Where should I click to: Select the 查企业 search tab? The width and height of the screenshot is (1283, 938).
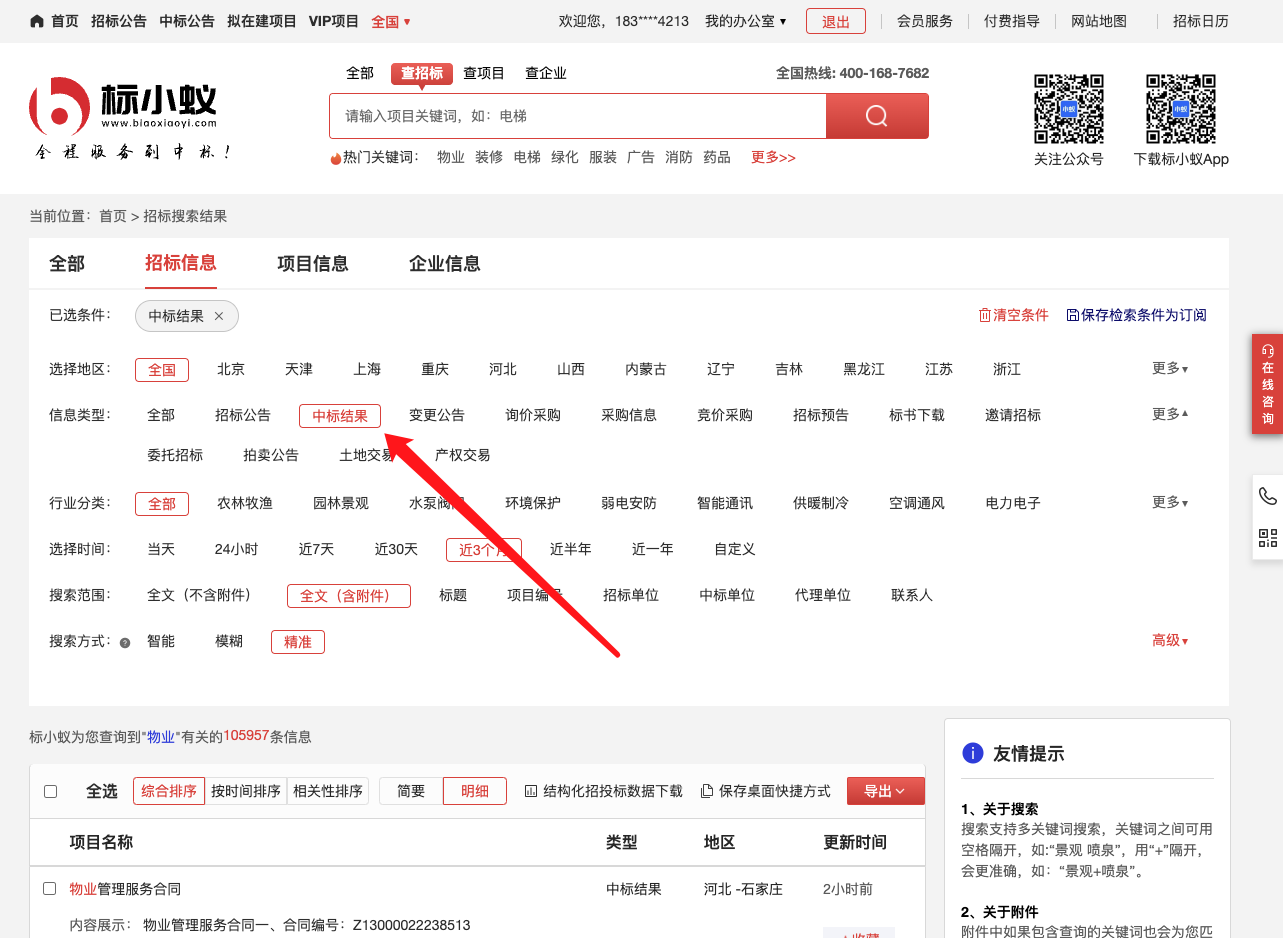coord(545,73)
